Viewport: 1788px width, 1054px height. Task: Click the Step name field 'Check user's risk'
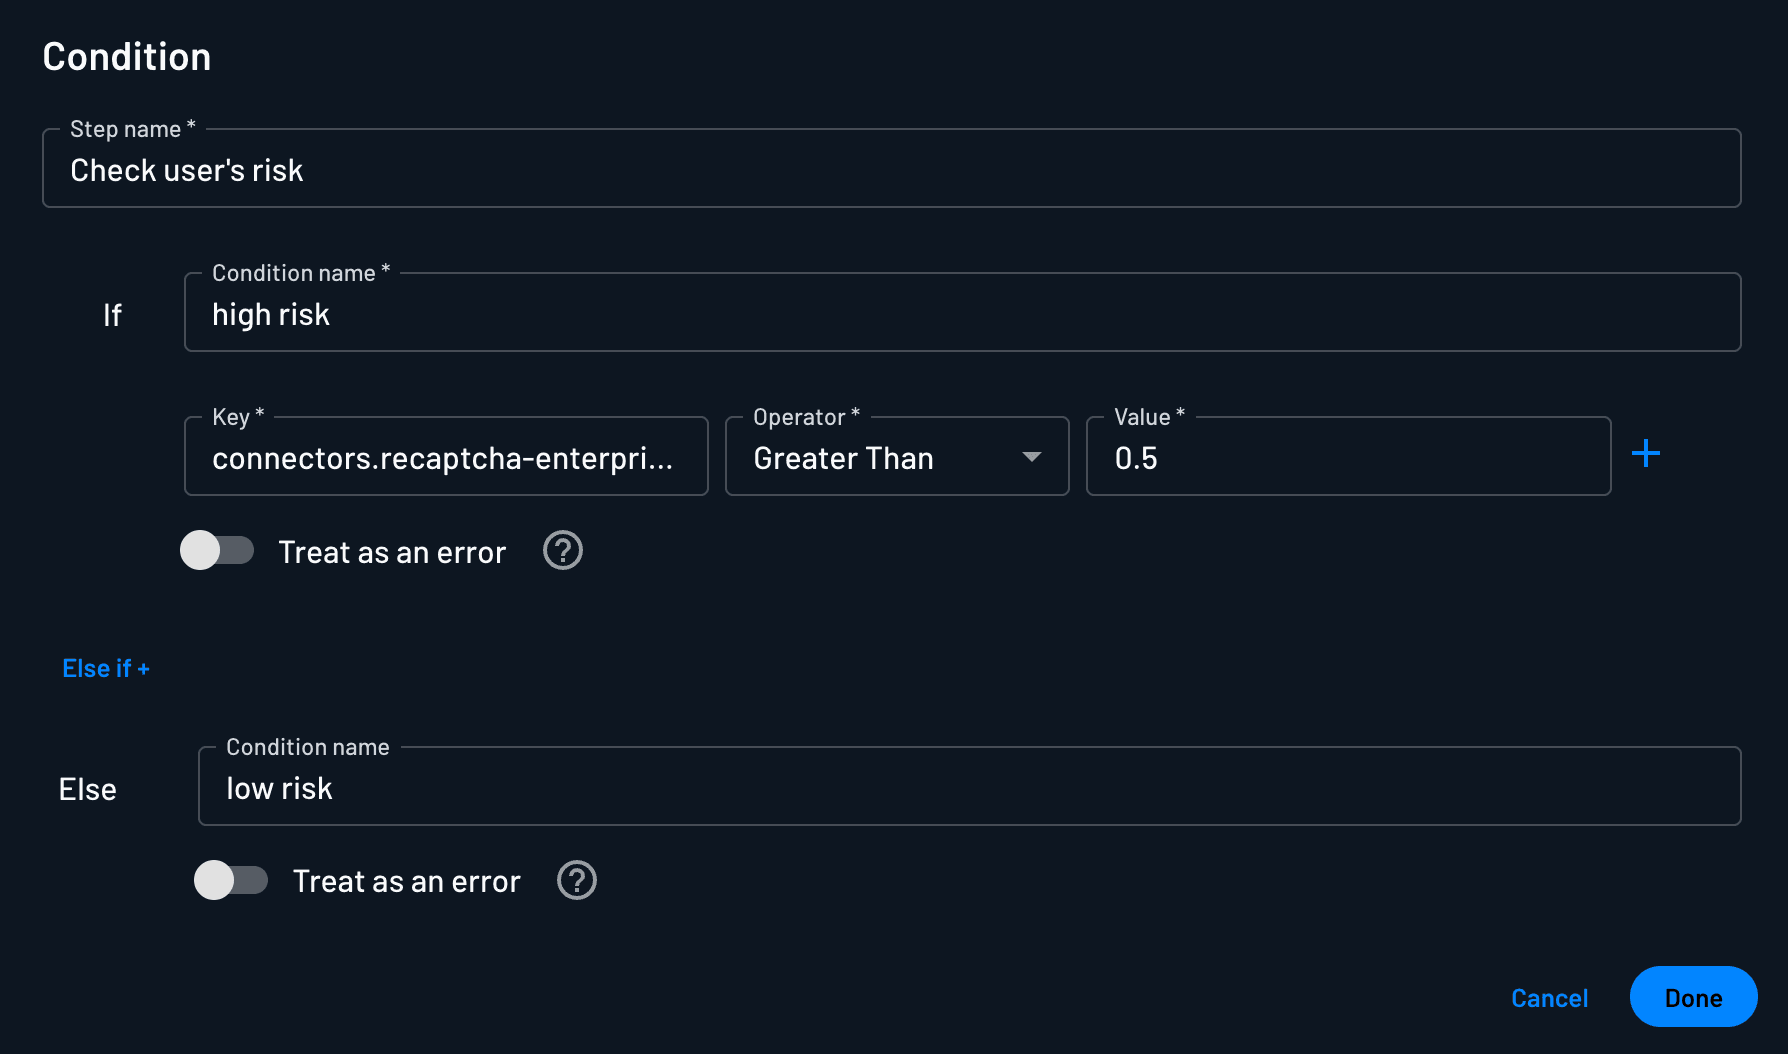coord(890,170)
